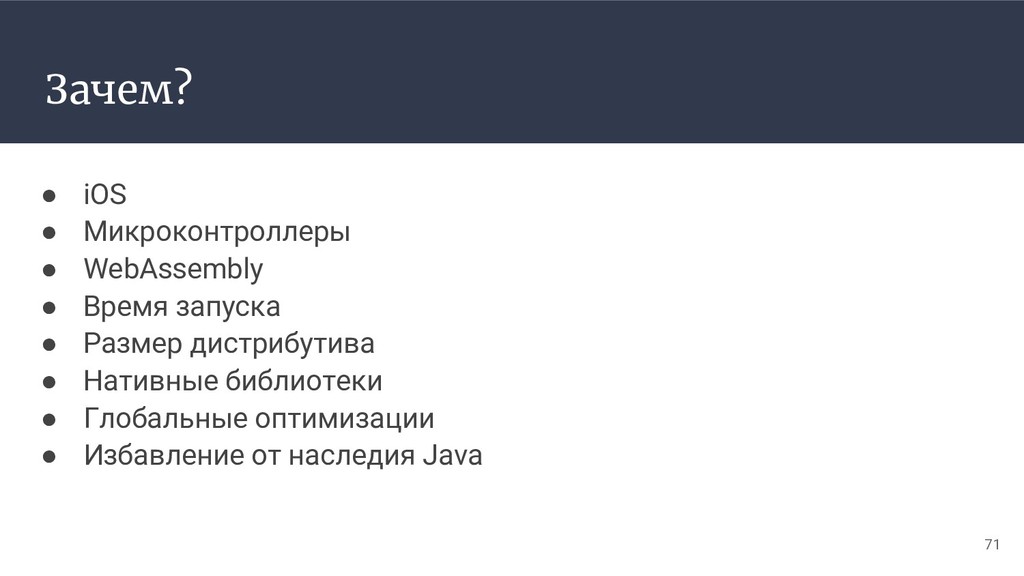The width and height of the screenshot is (1024, 576).
Task: Click the "Избавление от наследия Java" text
Action: pos(283,456)
